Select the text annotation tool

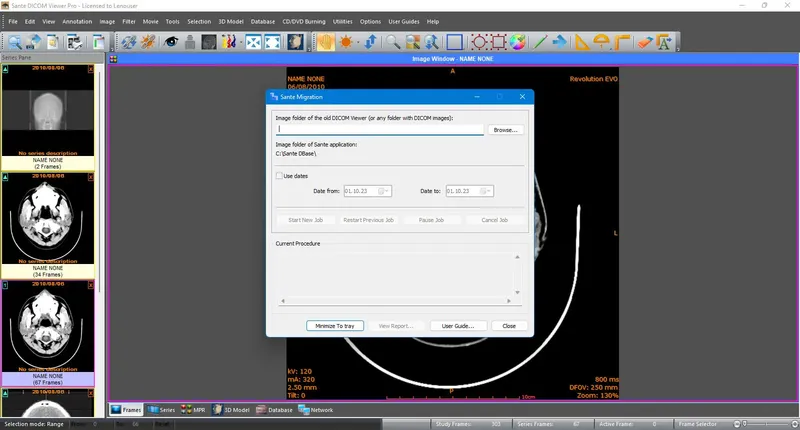[x=664, y=42]
